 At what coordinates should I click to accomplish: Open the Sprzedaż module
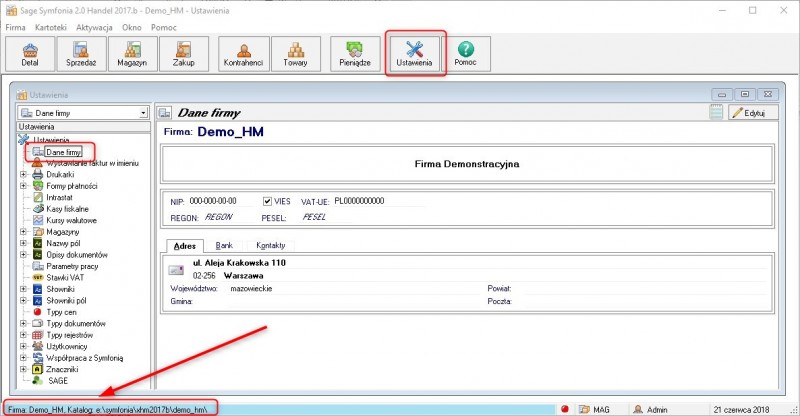(x=81, y=54)
